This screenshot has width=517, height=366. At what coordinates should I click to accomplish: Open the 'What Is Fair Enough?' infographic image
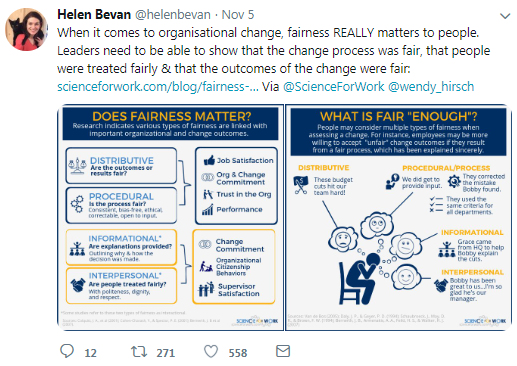(398, 217)
